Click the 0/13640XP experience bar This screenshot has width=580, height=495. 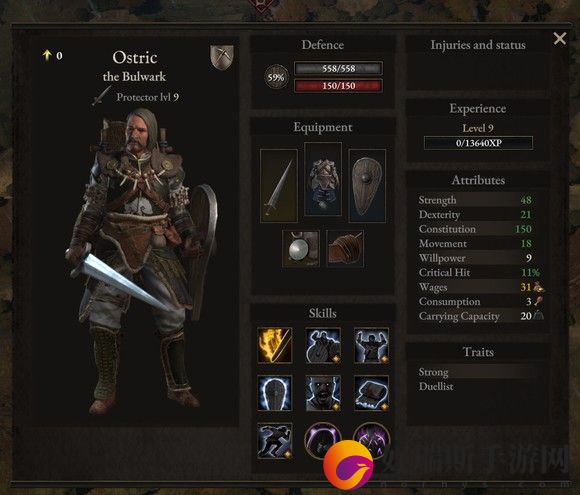coord(478,143)
